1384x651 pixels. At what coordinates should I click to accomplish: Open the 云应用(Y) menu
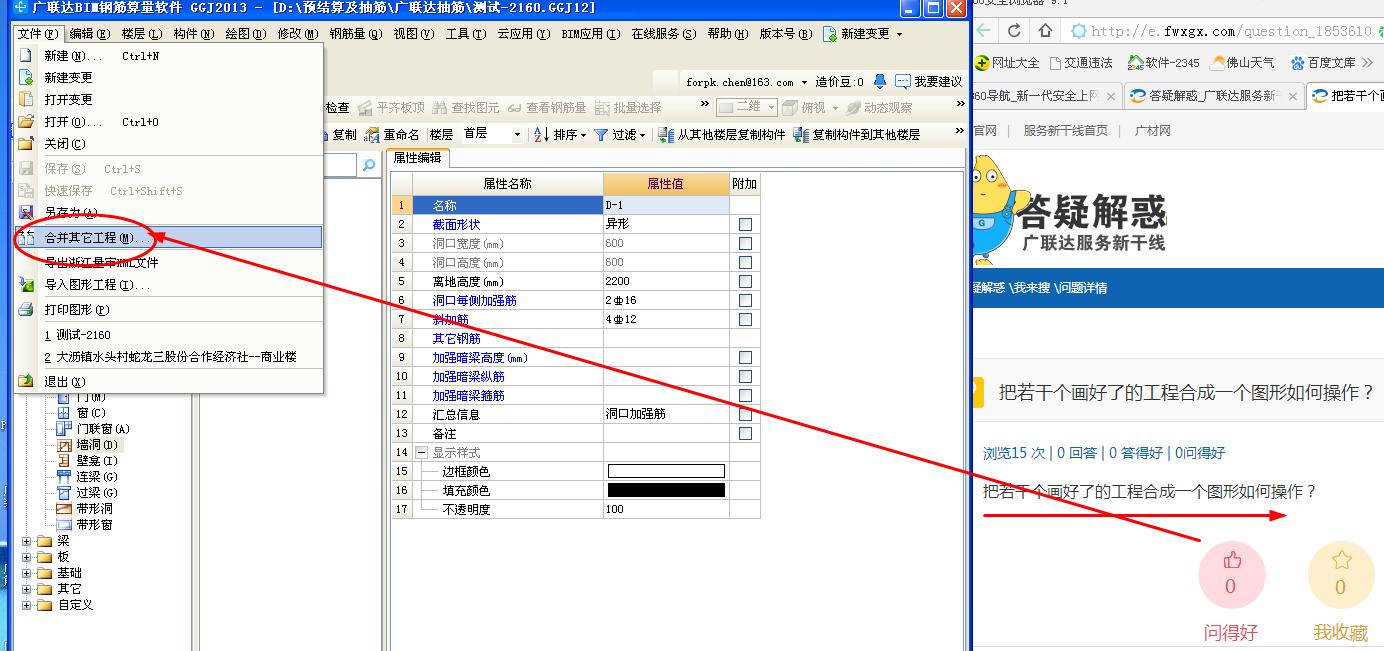point(523,34)
